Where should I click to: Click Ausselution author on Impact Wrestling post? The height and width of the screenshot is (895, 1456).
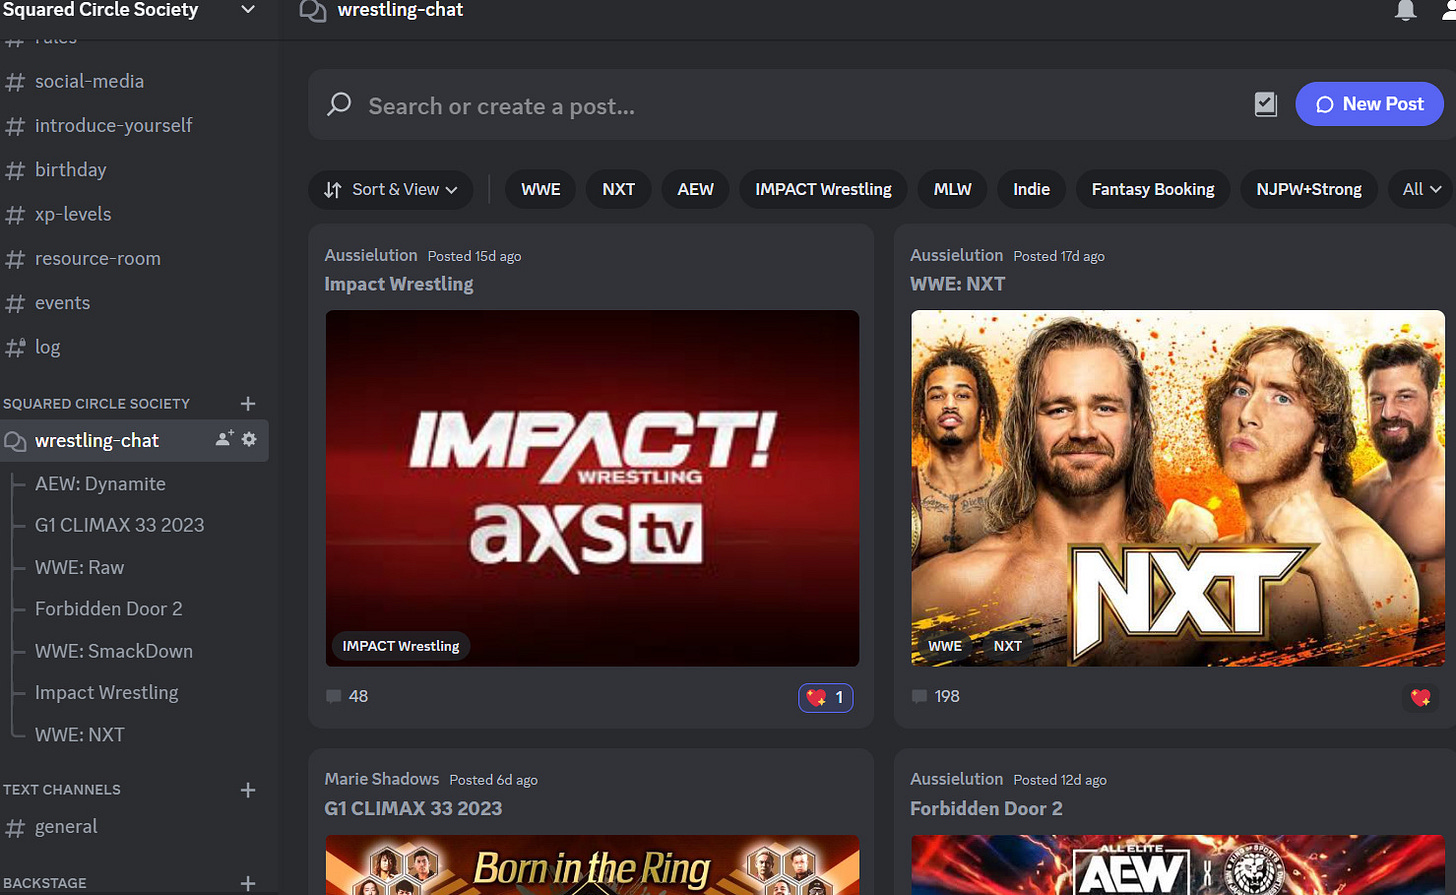coord(370,255)
